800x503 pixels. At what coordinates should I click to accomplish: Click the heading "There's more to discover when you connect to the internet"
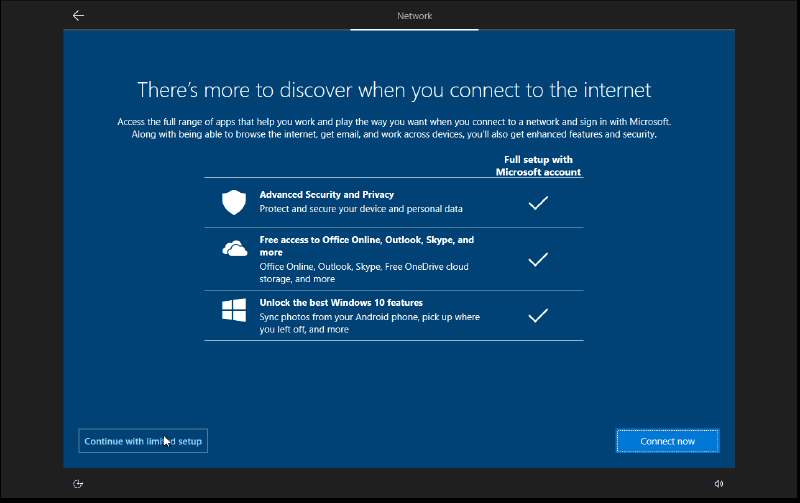394,90
